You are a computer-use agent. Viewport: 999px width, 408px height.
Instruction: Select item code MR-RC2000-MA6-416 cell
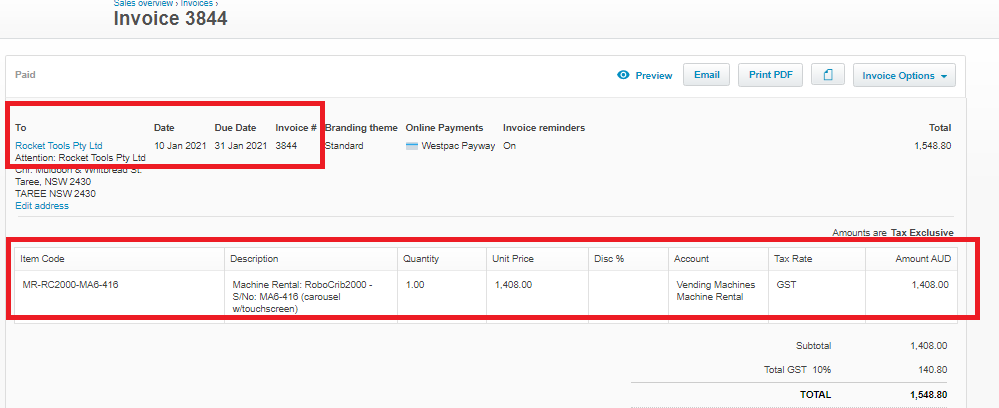pos(120,296)
